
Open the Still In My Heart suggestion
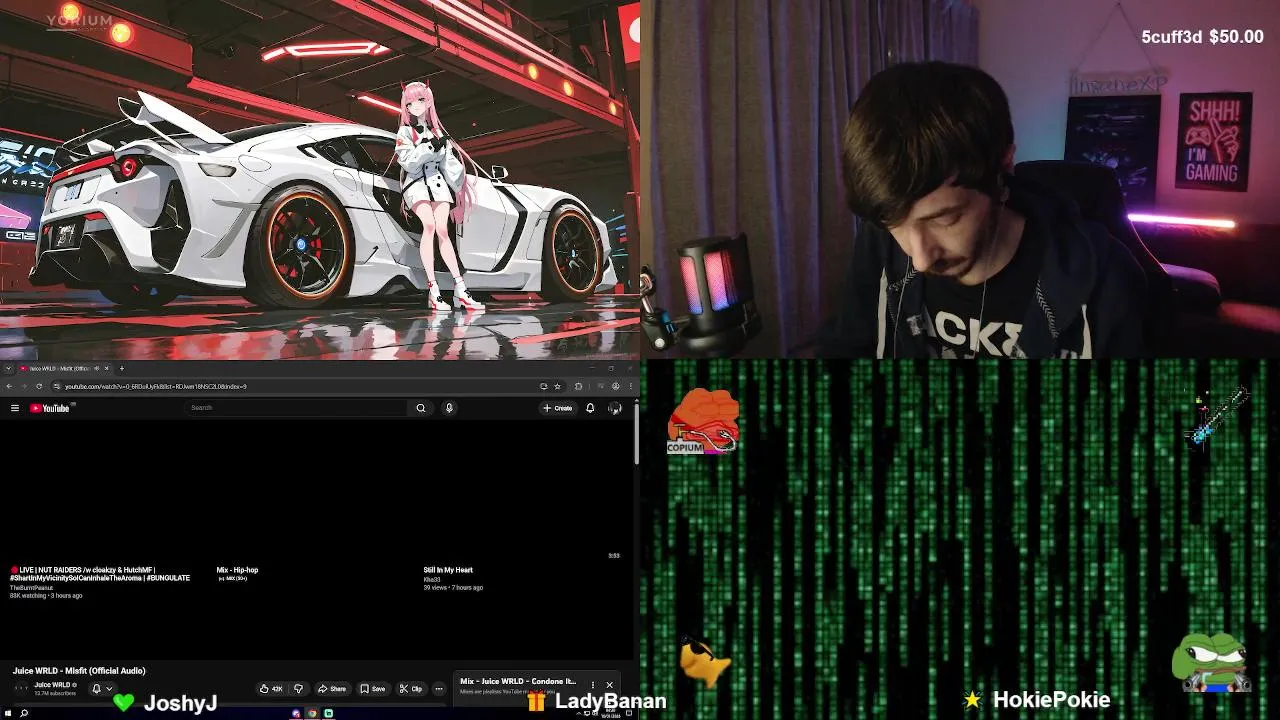coord(448,570)
